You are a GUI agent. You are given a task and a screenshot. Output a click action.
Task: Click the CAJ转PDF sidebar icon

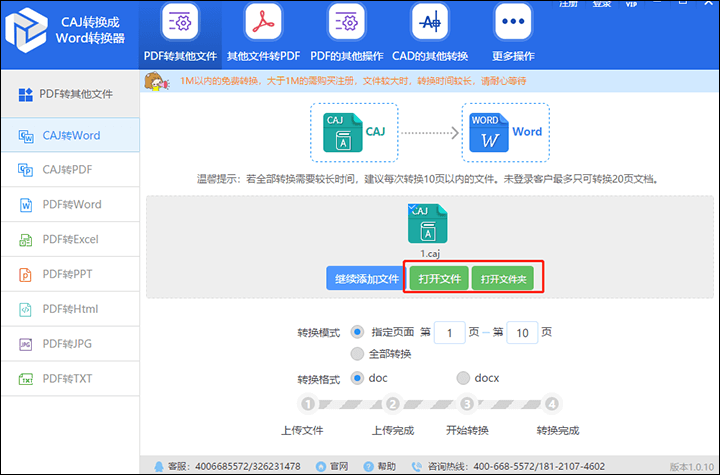[x=25, y=170]
